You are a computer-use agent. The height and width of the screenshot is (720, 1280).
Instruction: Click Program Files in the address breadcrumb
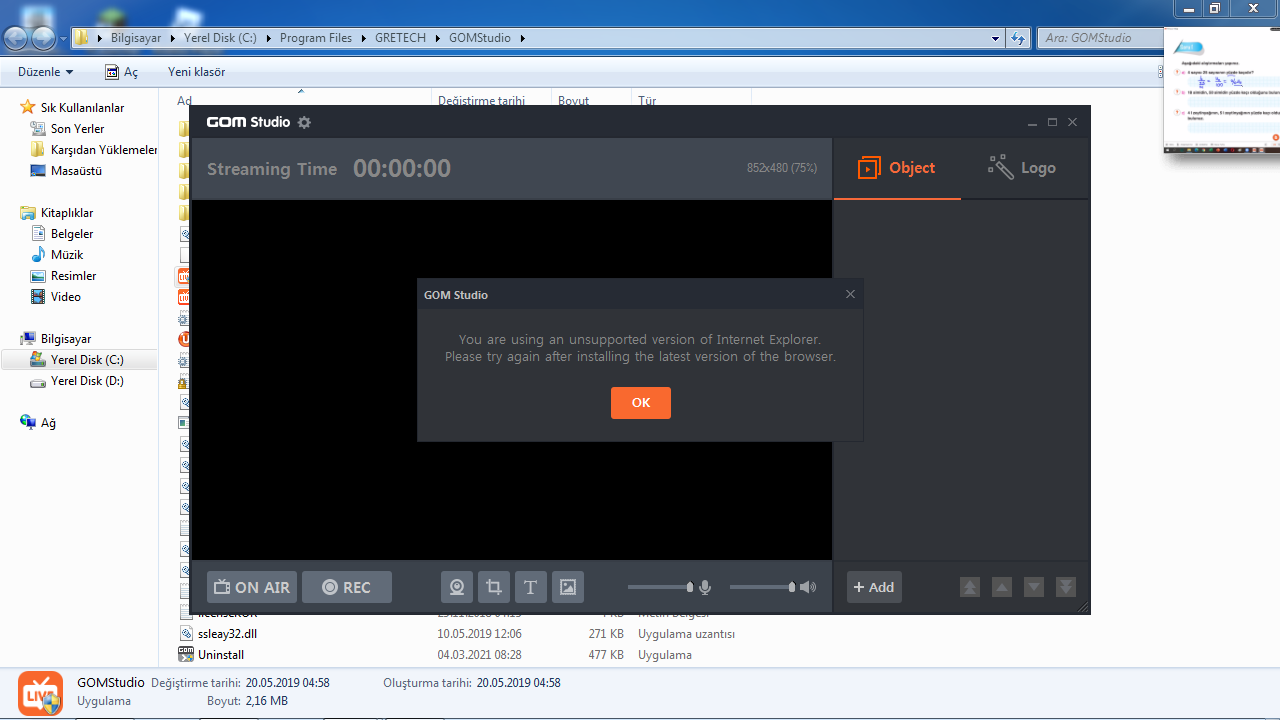click(x=316, y=38)
